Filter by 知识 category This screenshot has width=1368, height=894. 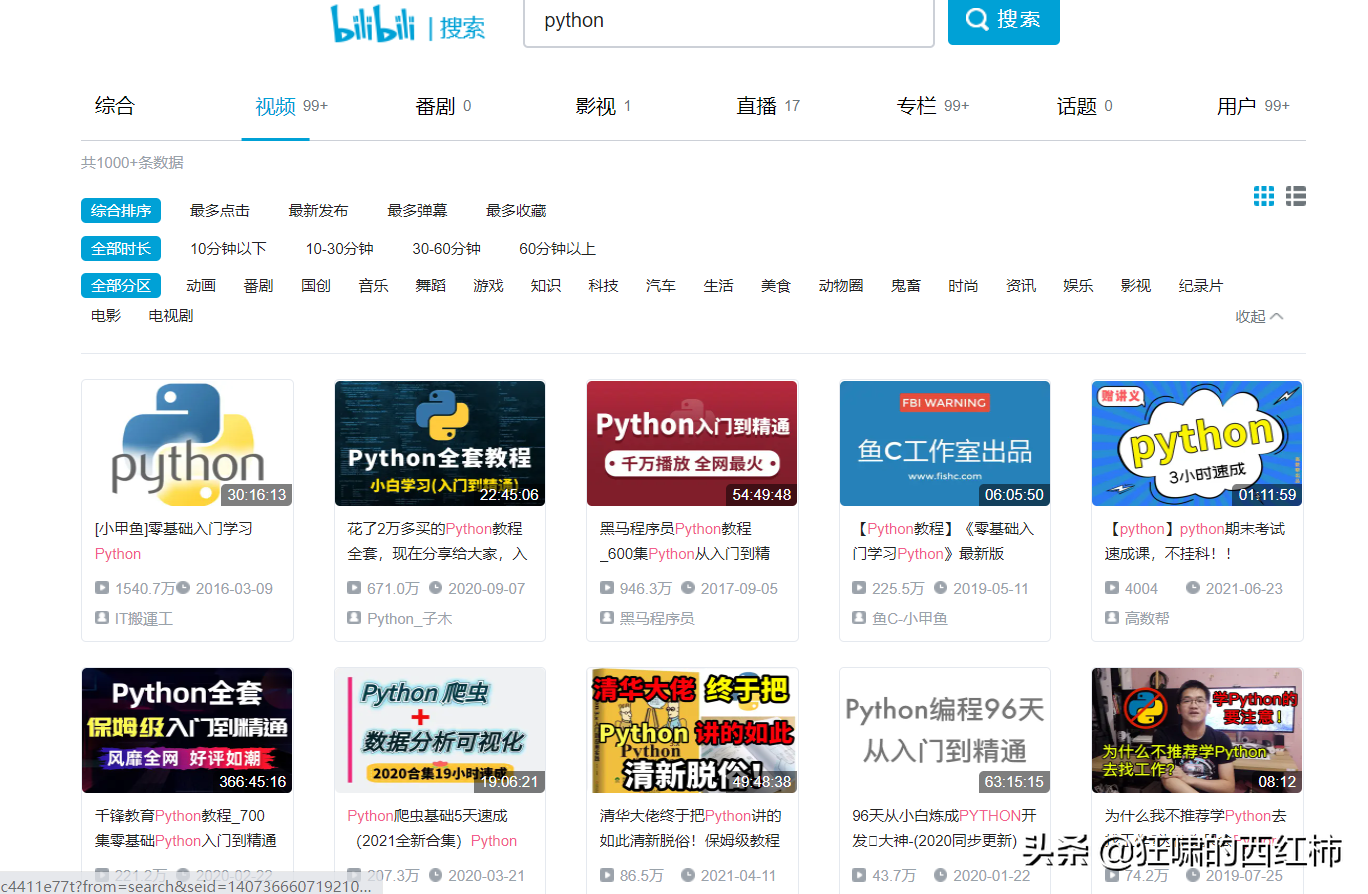click(546, 286)
